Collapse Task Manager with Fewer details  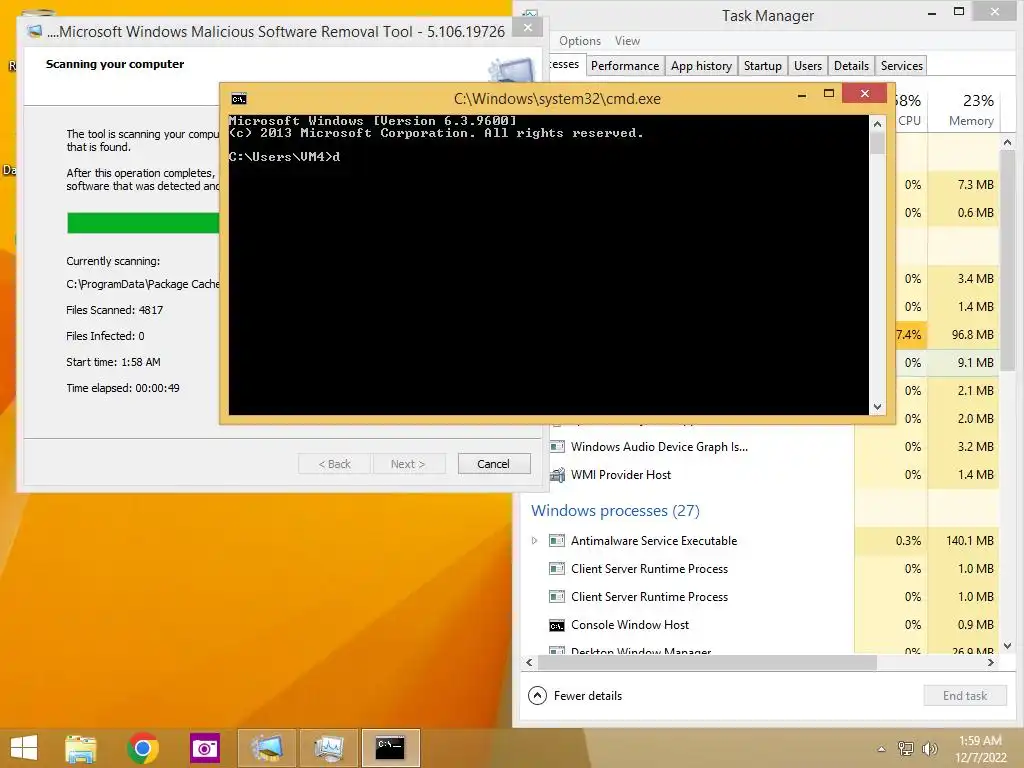click(x=575, y=696)
